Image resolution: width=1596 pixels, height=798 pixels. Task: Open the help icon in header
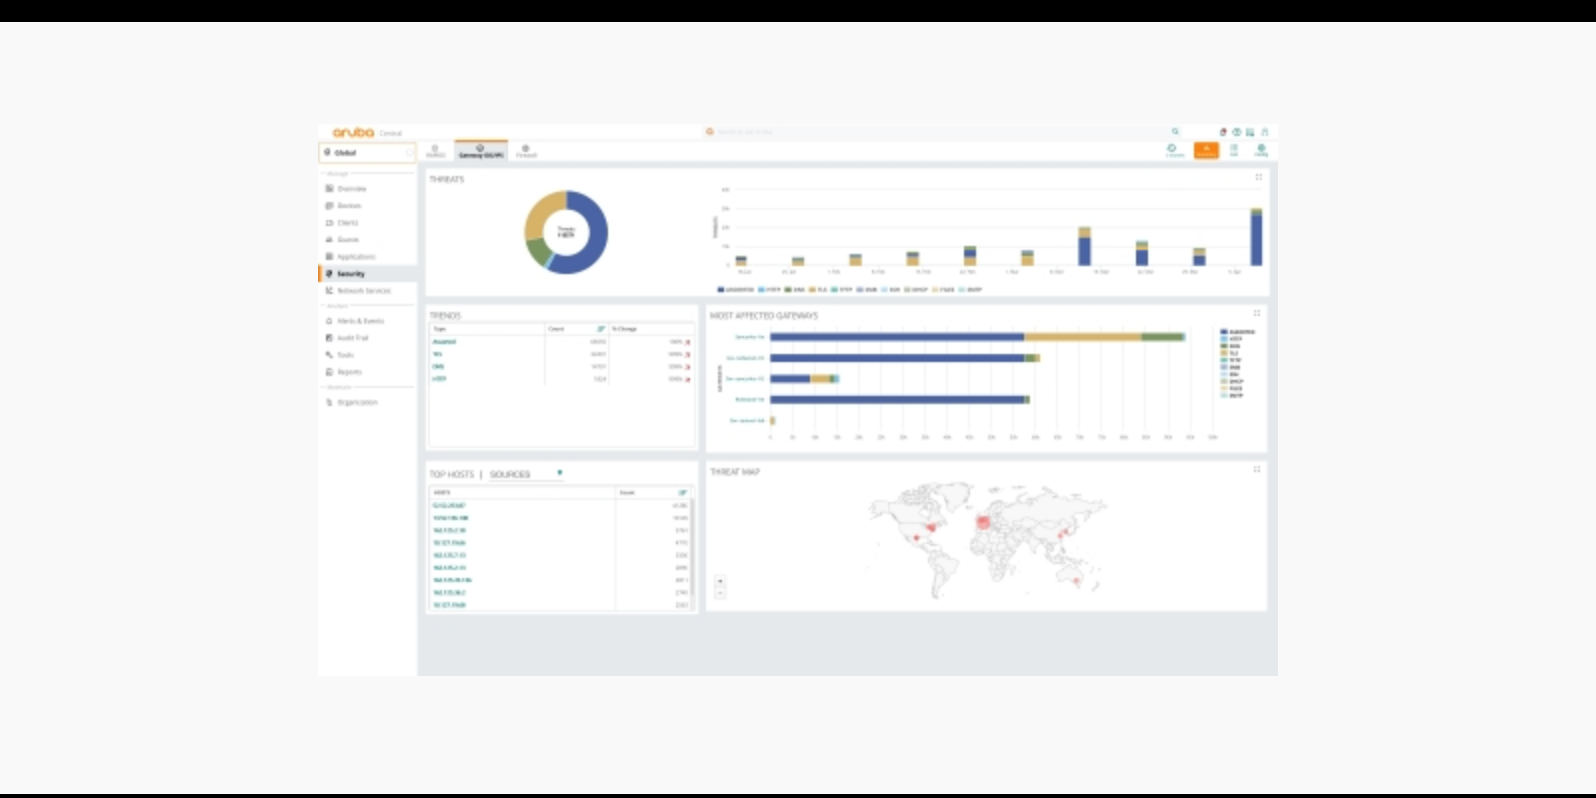click(x=1236, y=132)
